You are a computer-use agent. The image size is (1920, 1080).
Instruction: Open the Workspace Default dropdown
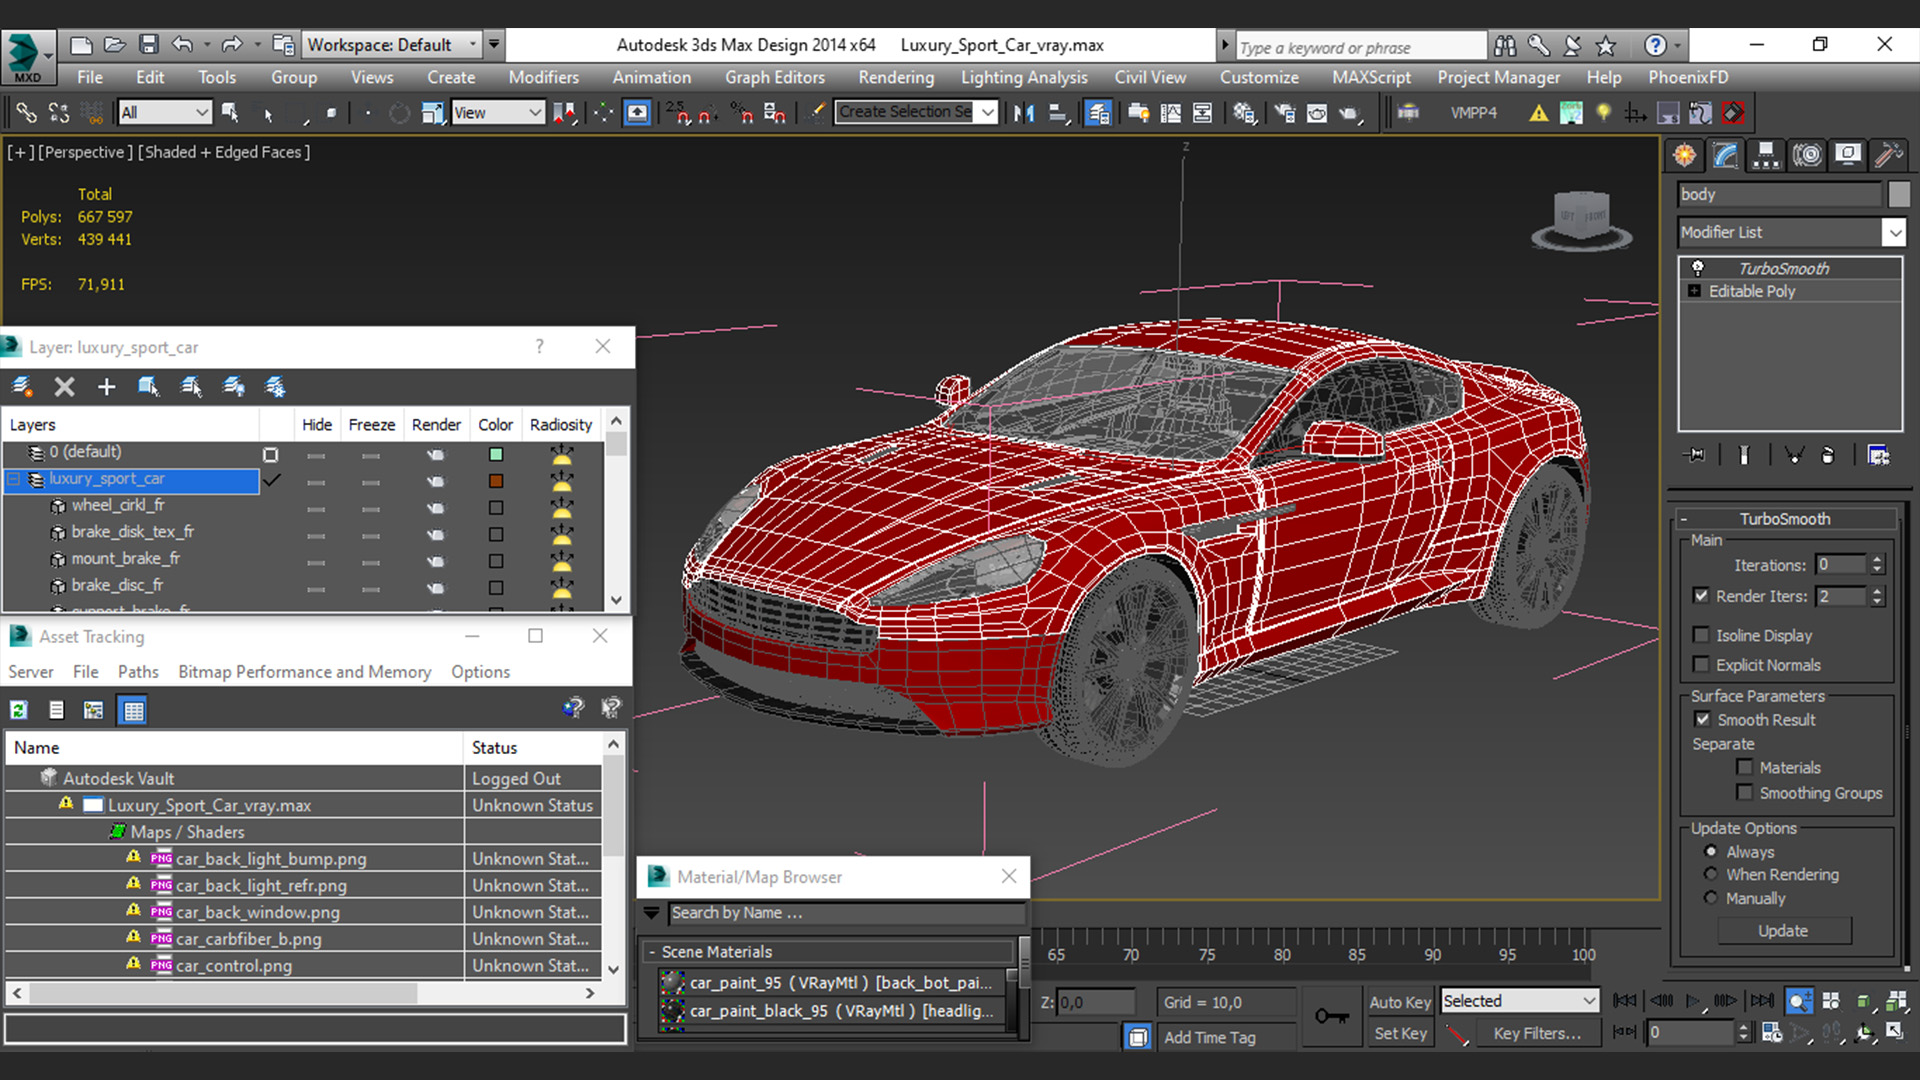(390, 45)
